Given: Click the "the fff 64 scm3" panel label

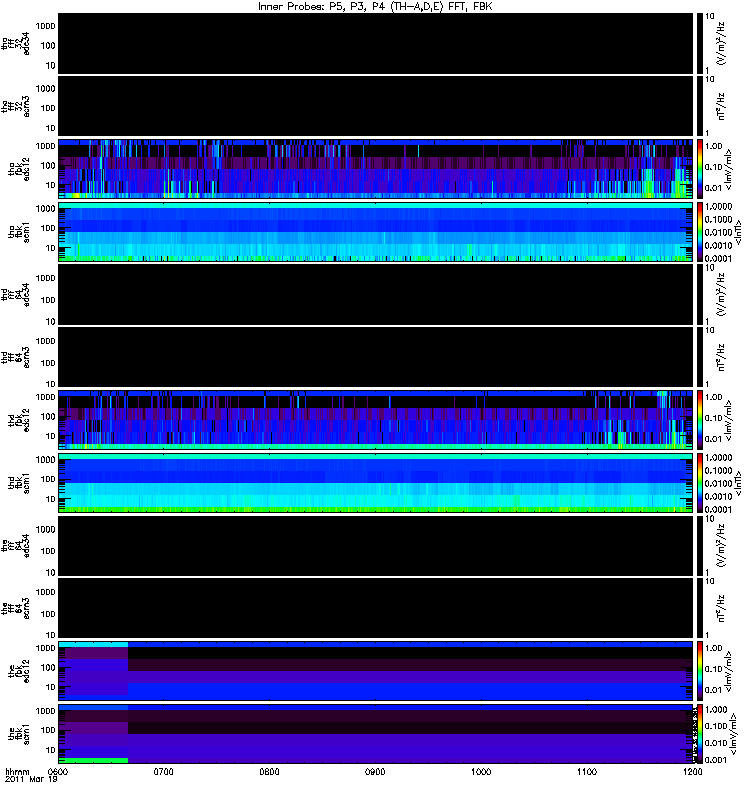Looking at the screenshot, I should click(15, 609).
